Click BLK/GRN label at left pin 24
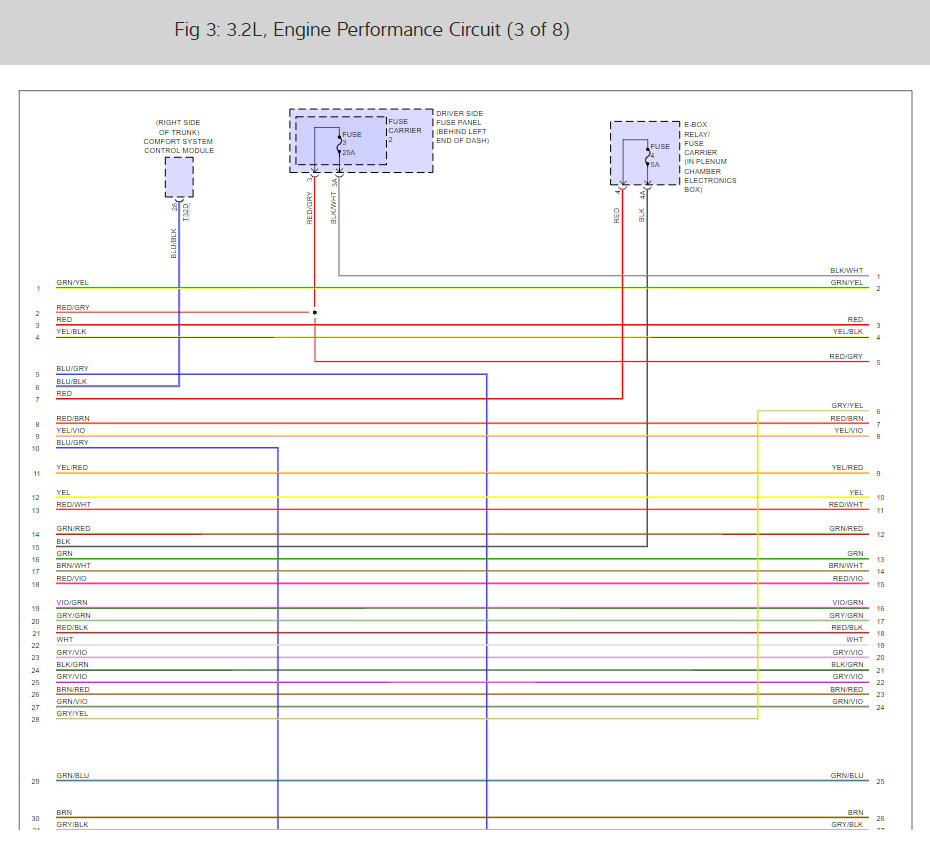The height and width of the screenshot is (847, 930). 72,665
